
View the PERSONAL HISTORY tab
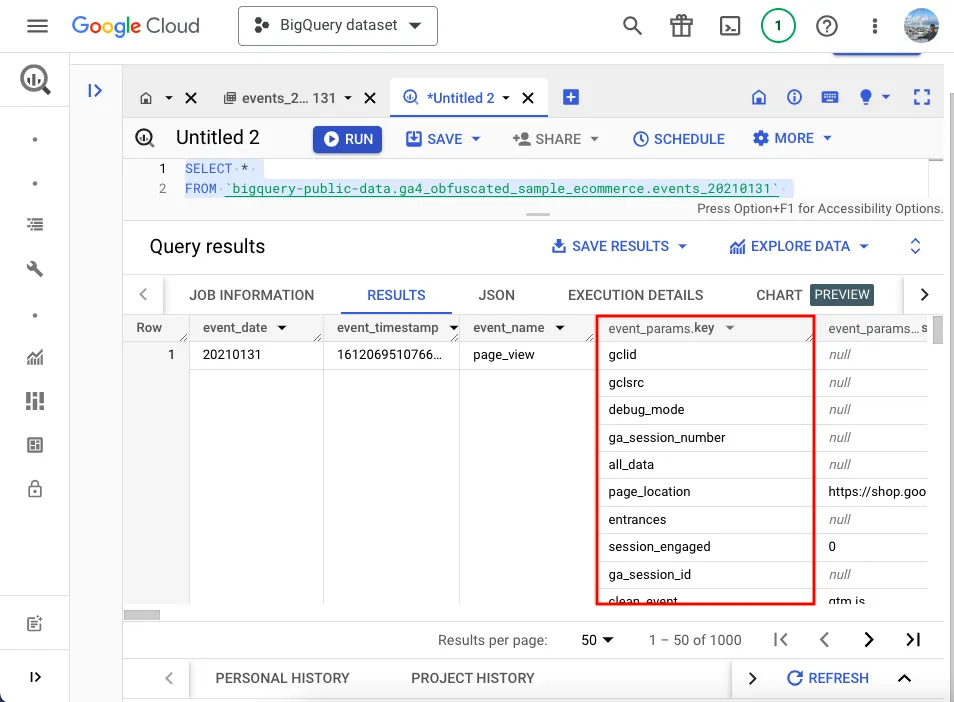coord(283,678)
